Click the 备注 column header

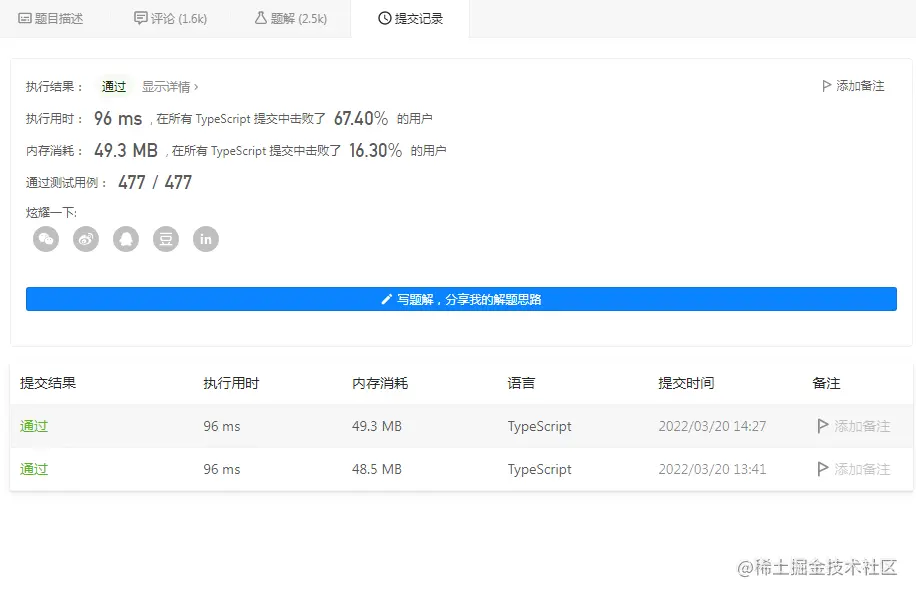(x=826, y=383)
